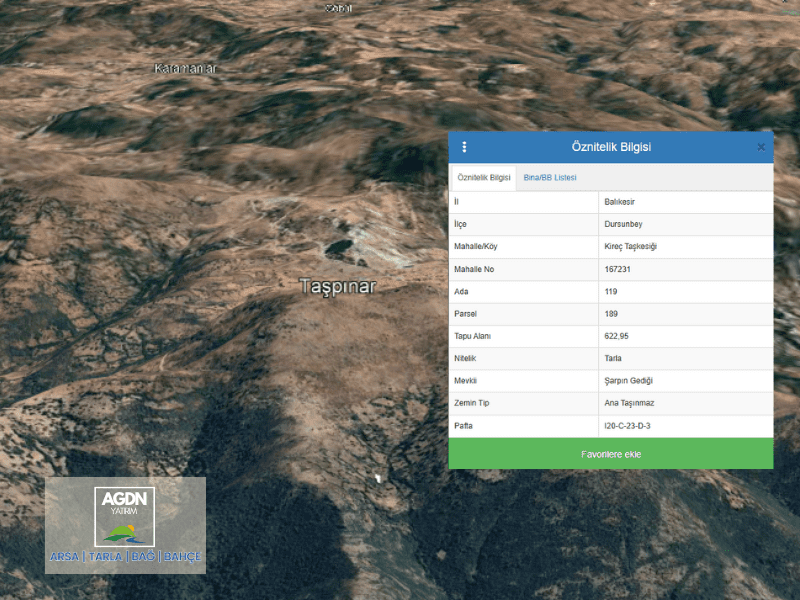Click the Zemin Tip value Ana Taşınmaz

click(x=629, y=403)
